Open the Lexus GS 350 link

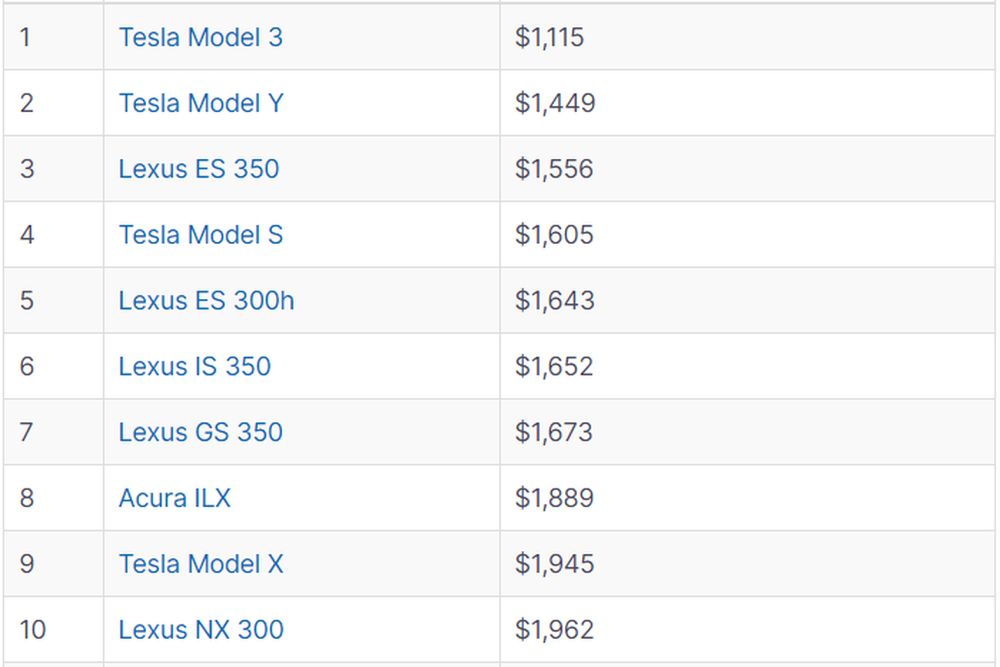point(200,432)
